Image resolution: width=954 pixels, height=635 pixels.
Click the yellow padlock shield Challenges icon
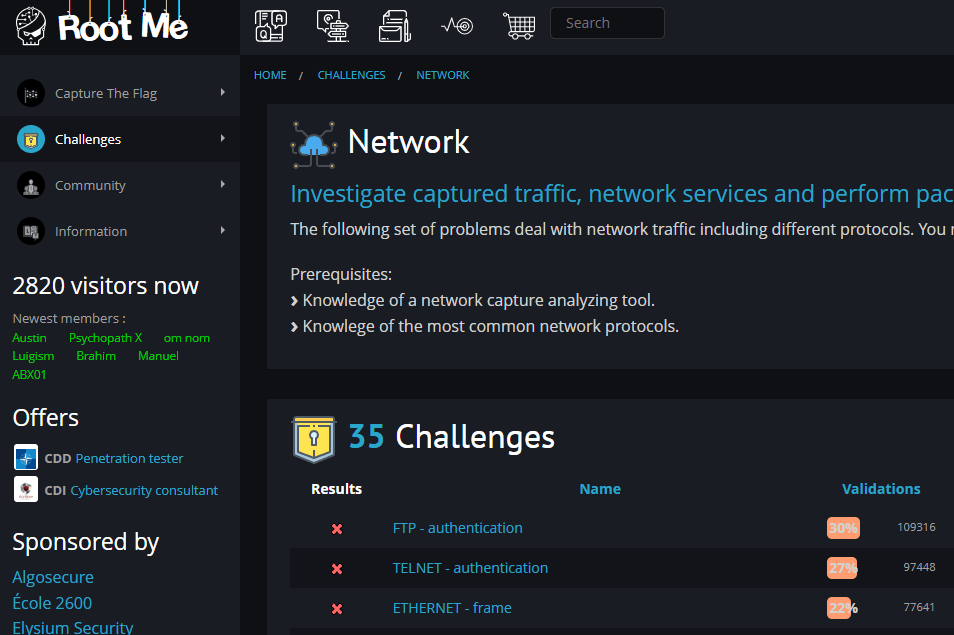(314, 439)
